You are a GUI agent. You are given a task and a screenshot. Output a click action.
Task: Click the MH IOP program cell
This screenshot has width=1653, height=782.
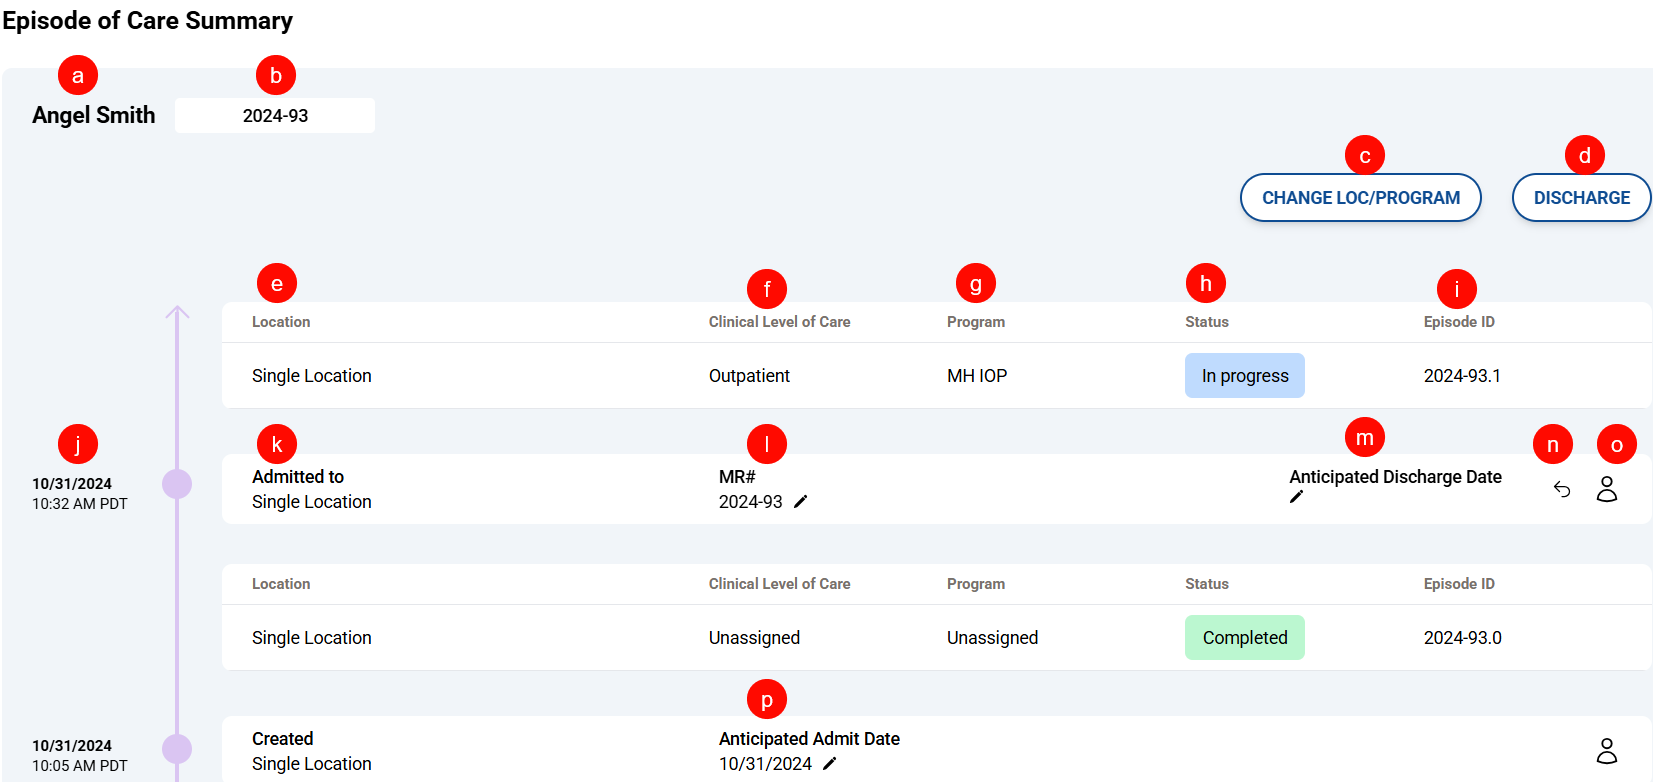(x=977, y=376)
